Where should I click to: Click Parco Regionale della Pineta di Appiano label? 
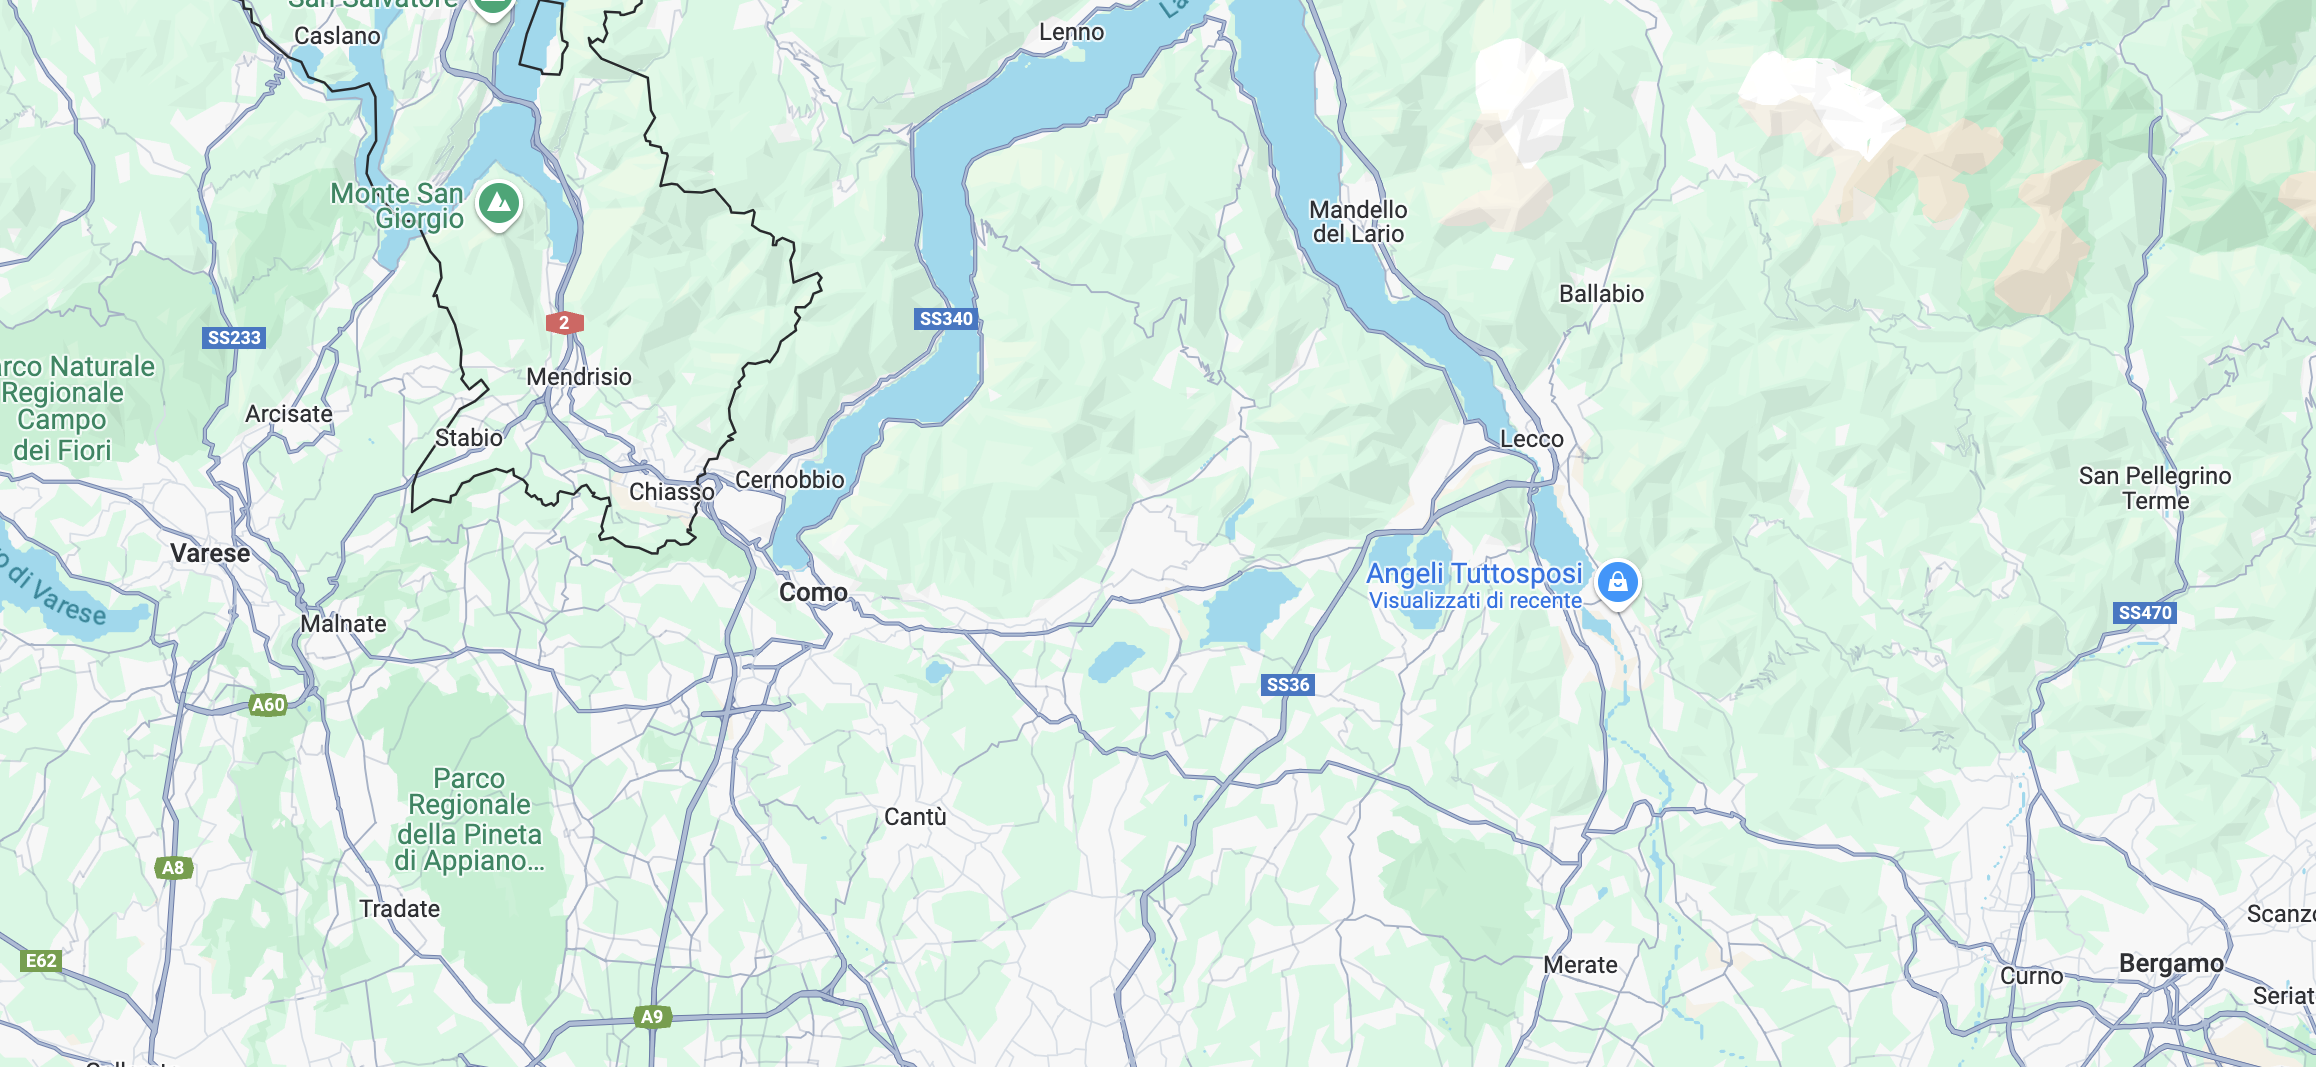469,820
